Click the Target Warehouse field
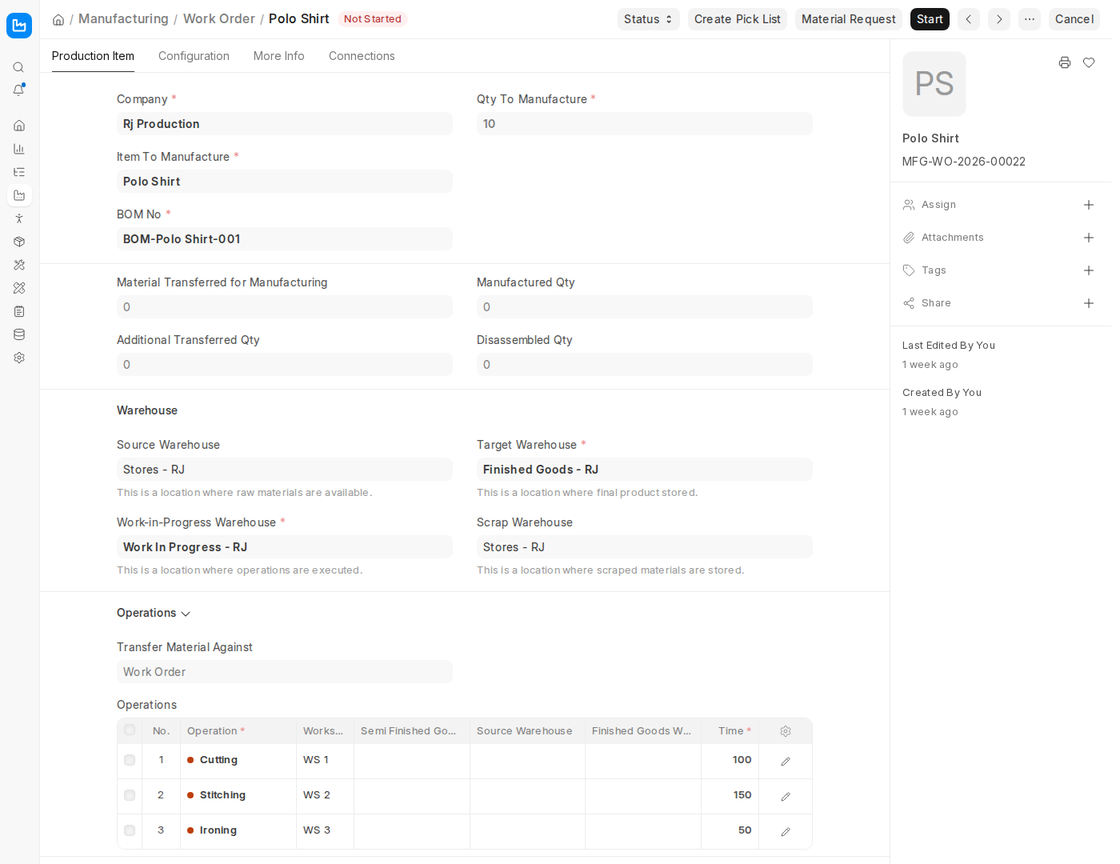Image resolution: width=1120 pixels, height=864 pixels. pyautogui.click(x=644, y=470)
